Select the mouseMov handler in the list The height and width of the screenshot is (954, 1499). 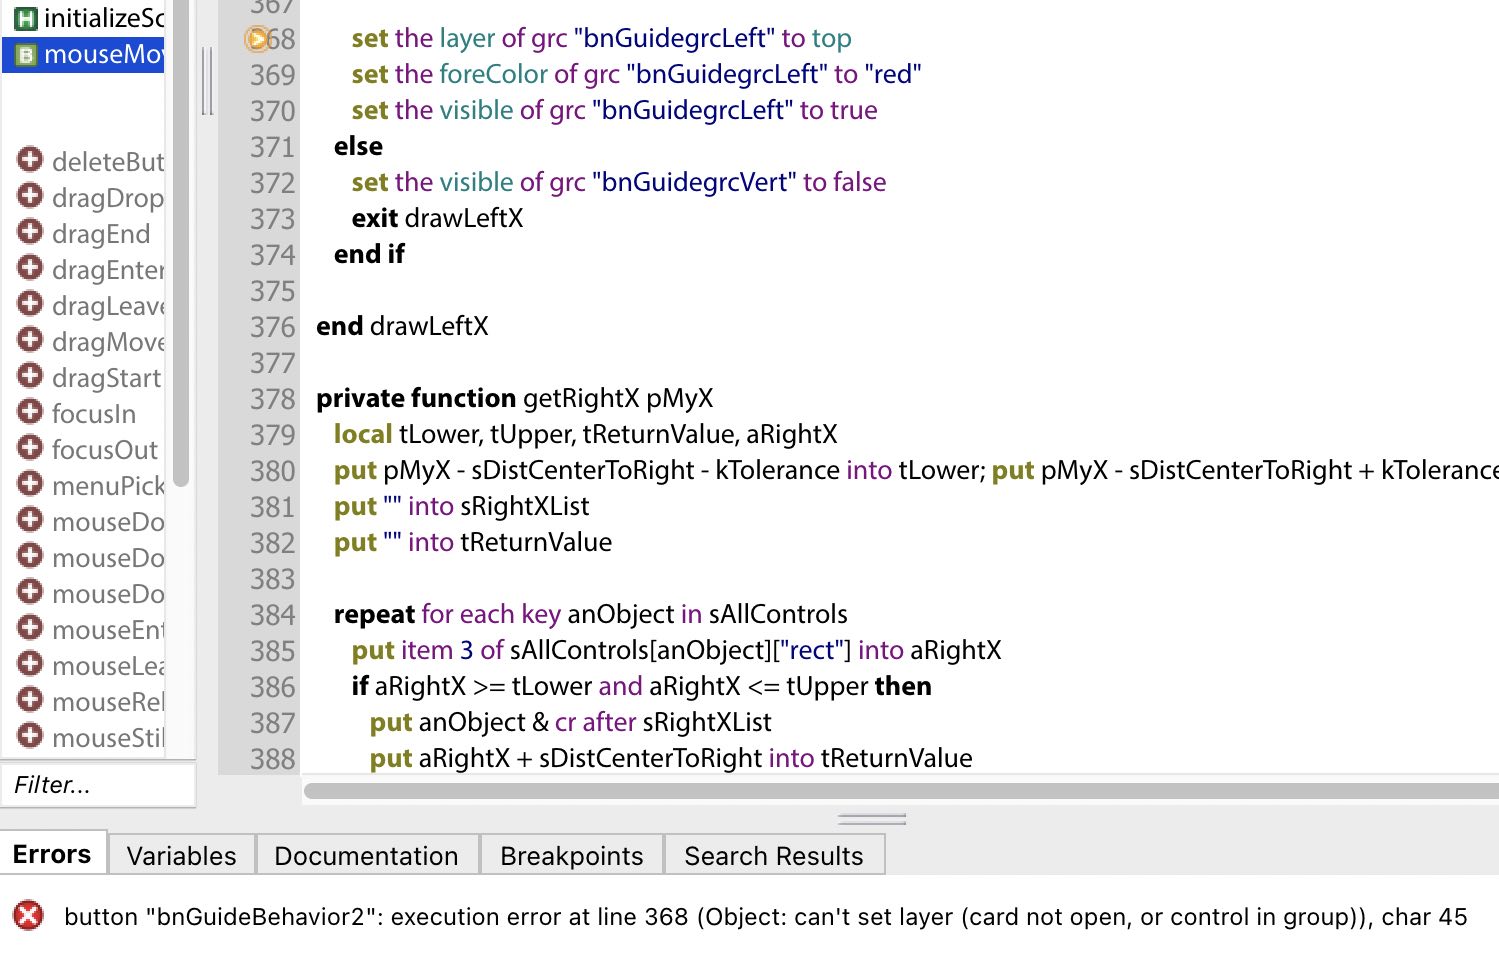pyautogui.click(x=102, y=54)
